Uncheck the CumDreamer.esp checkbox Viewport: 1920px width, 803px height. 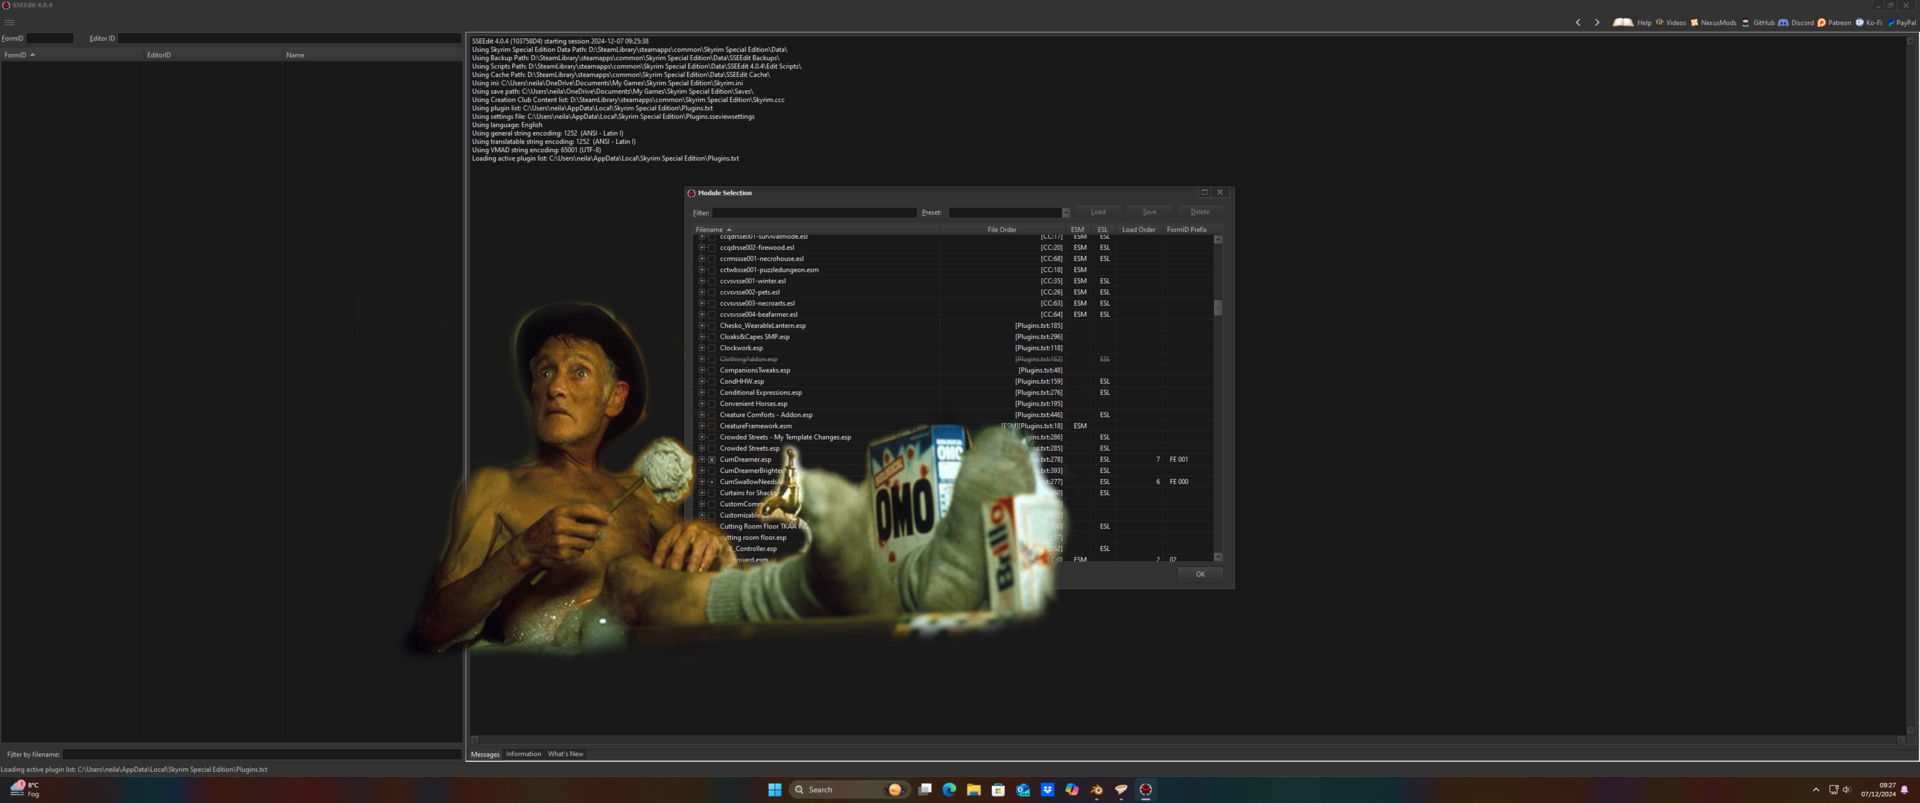pos(712,460)
